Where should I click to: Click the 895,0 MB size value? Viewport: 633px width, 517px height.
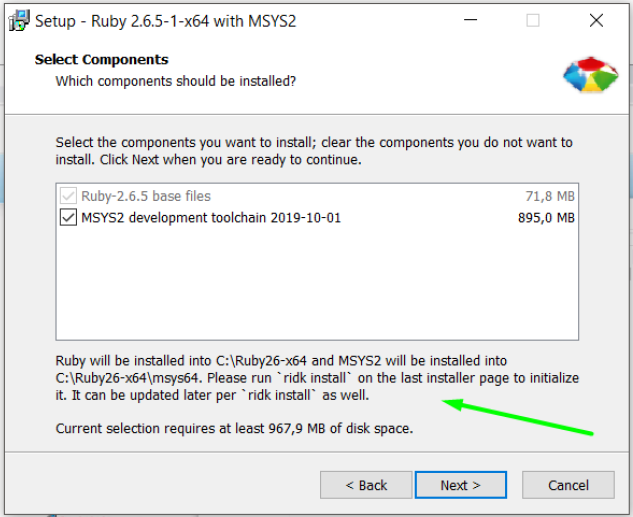pyautogui.click(x=546, y=218)
